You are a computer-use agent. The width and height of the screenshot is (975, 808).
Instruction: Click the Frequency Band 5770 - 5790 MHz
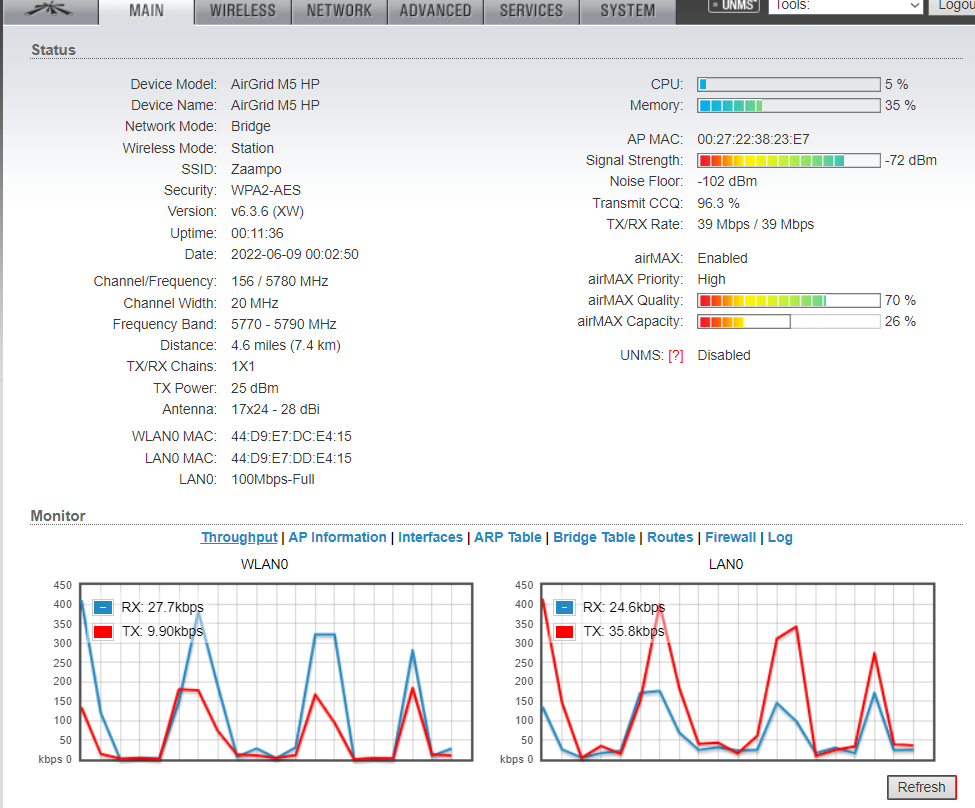click(x=284, y=325)
